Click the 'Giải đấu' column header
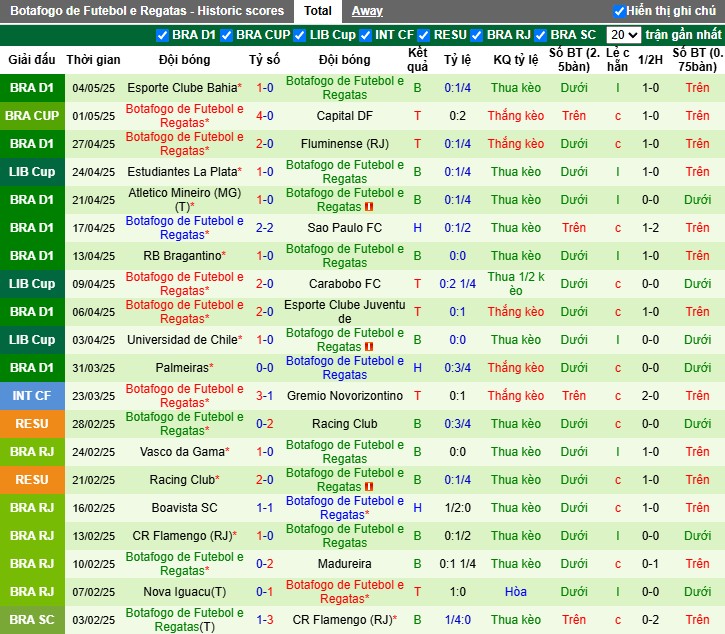The height and width of the screenshot is (634, 725). pyautogui.click(x=32, y=60)
